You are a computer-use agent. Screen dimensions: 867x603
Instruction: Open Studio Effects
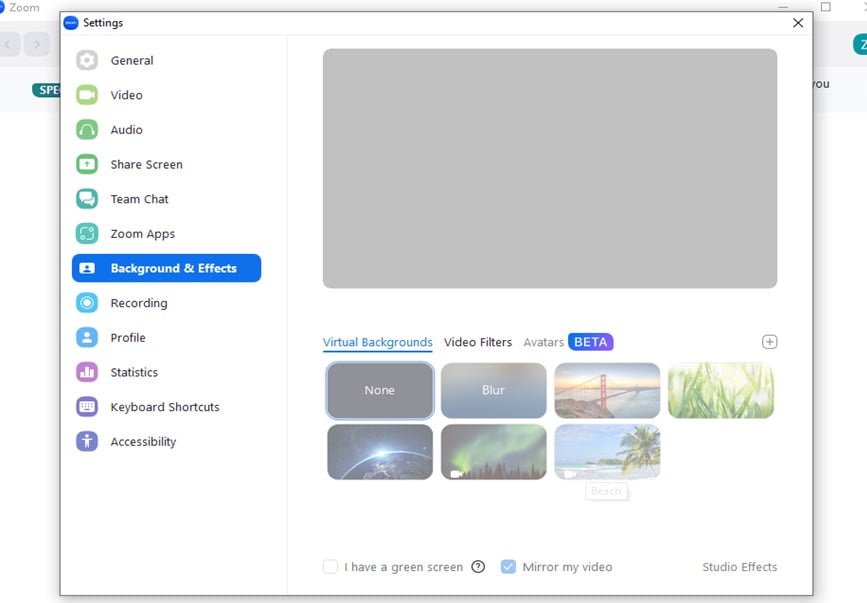(739, 567)
